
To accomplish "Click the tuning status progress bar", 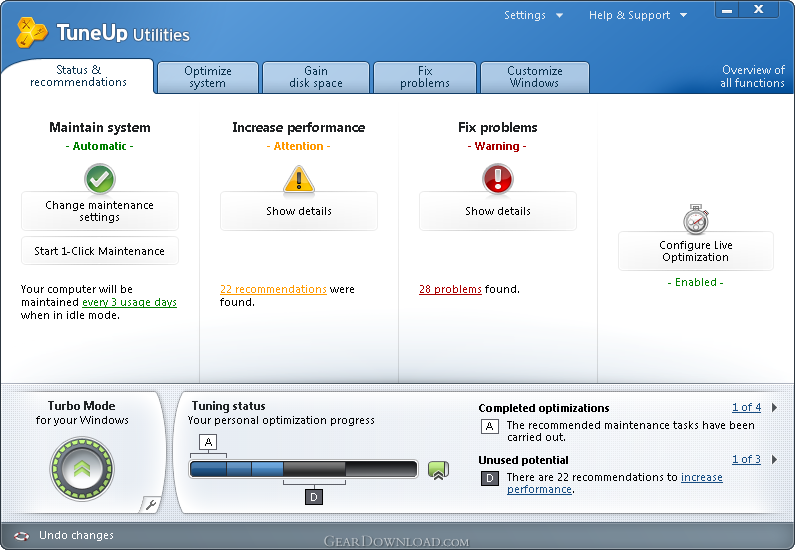I will point(303,469).
